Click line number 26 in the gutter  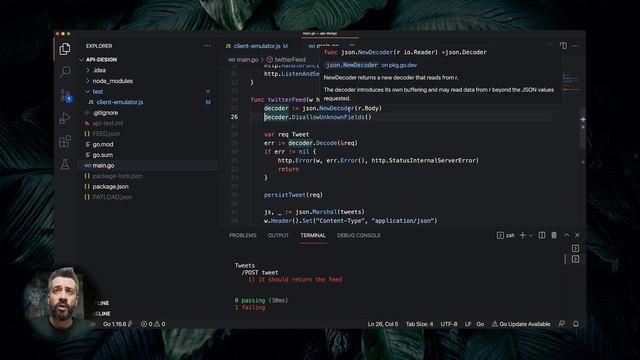(x=234, y=117)
